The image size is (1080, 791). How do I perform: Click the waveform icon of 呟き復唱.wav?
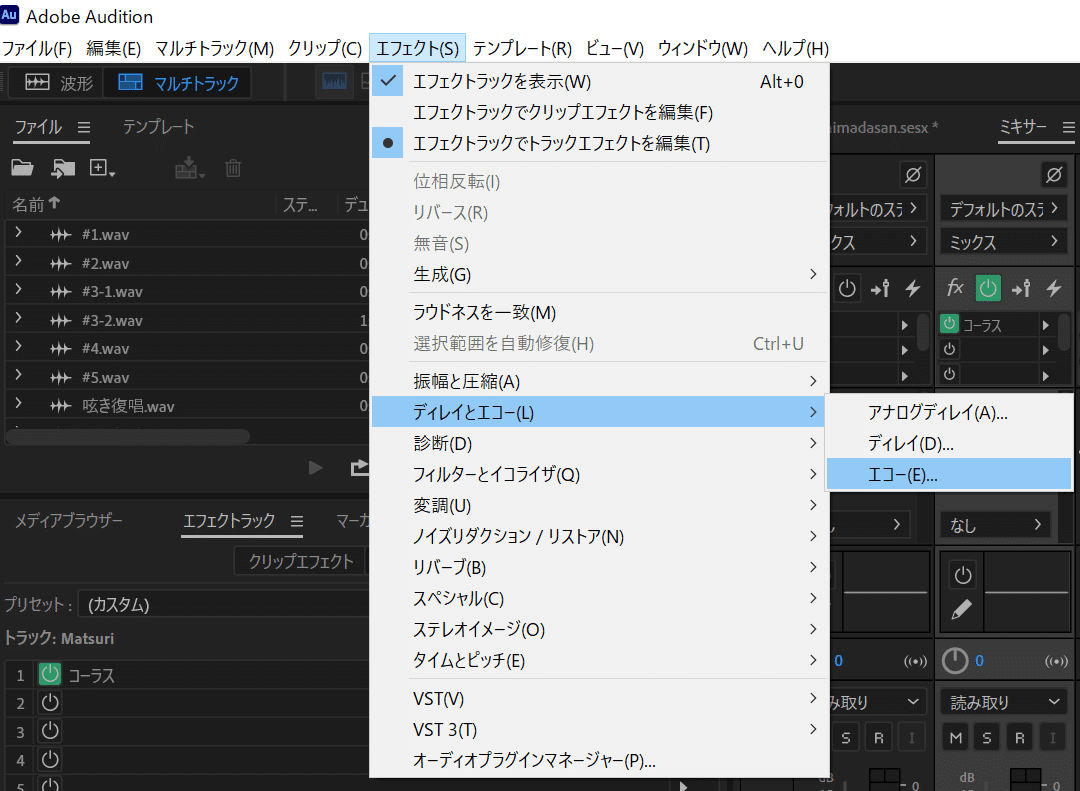pyautogui.click(x=61, y=407)
